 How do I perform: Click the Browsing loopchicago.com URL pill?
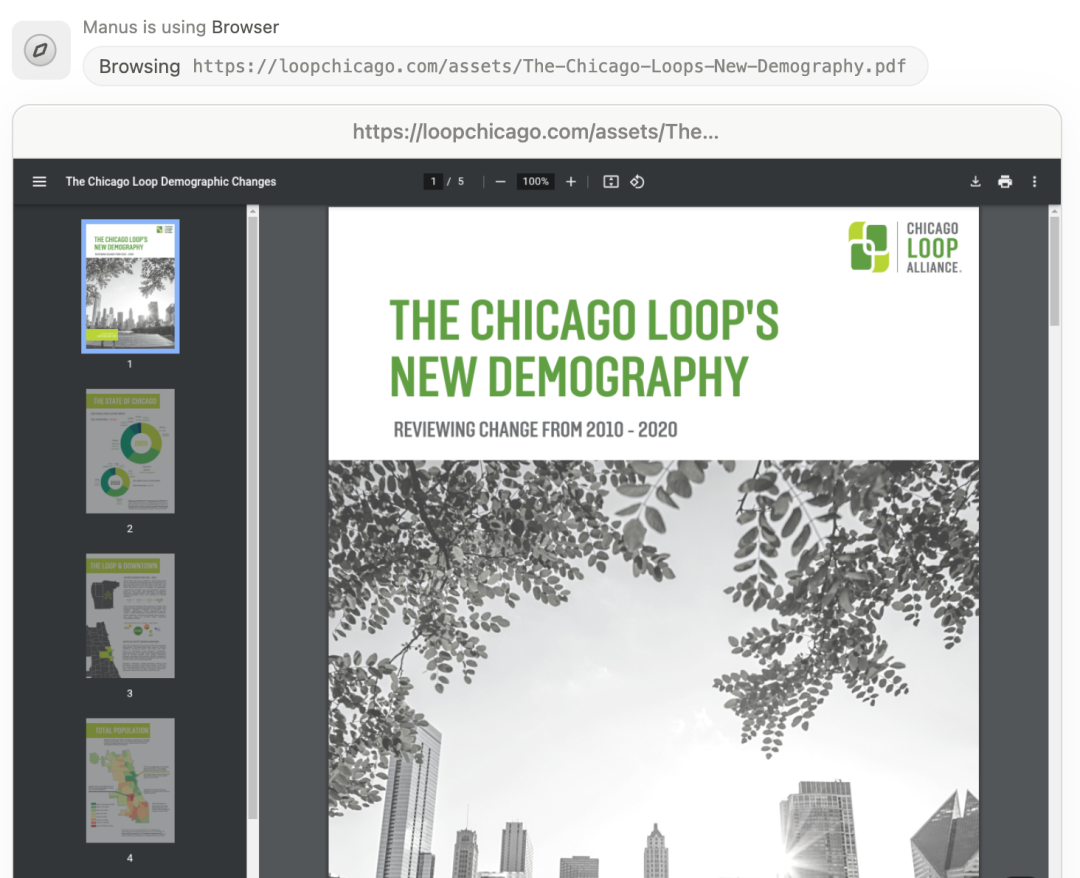click(x=505, y=67)
